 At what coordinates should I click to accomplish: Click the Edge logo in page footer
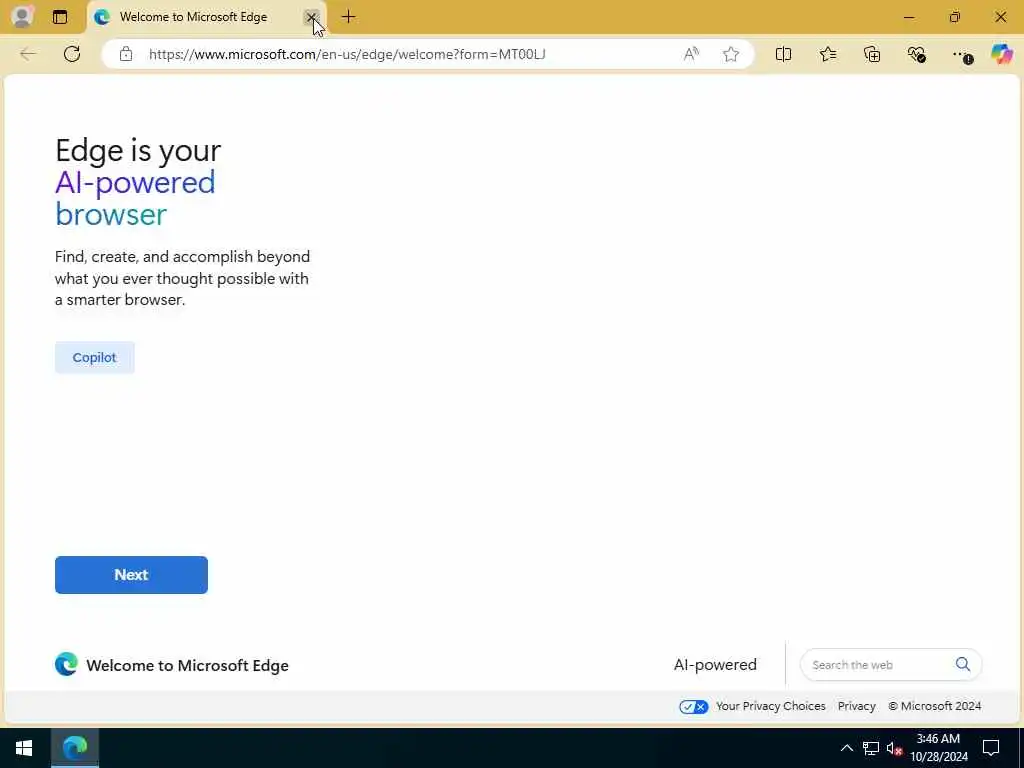point(66,664)
